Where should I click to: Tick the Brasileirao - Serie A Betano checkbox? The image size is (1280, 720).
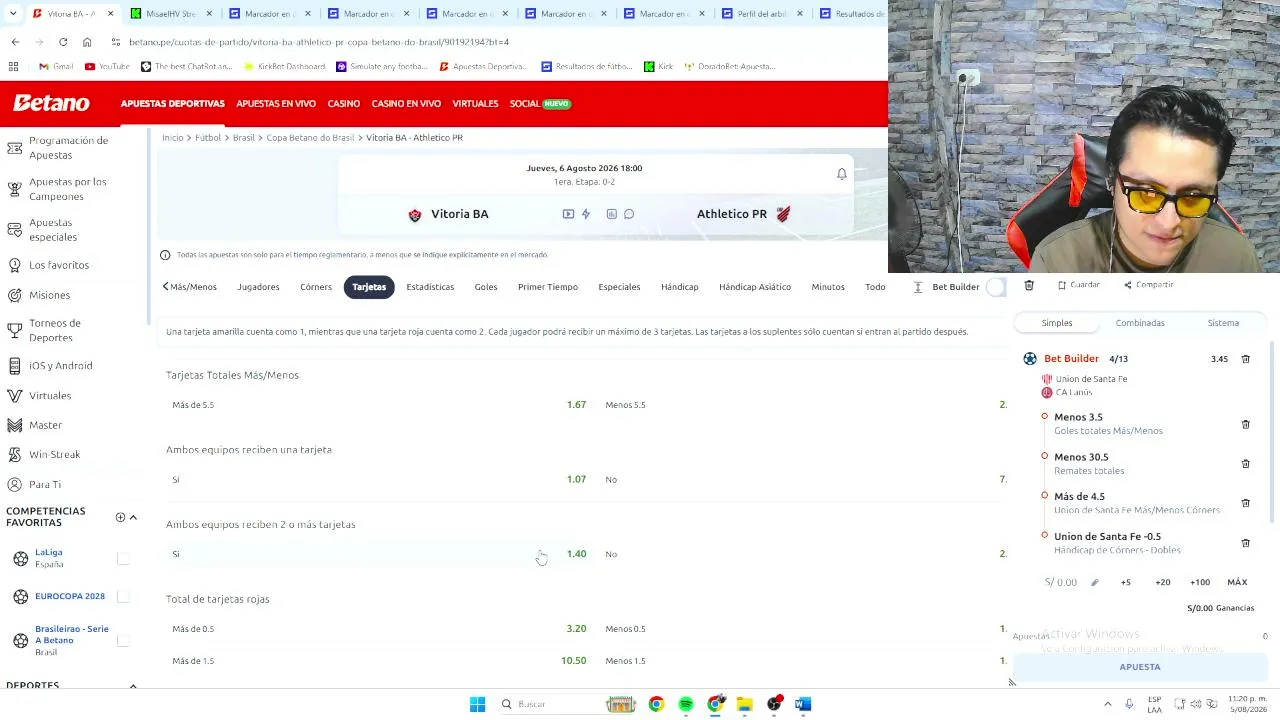(x=123, y=640)
